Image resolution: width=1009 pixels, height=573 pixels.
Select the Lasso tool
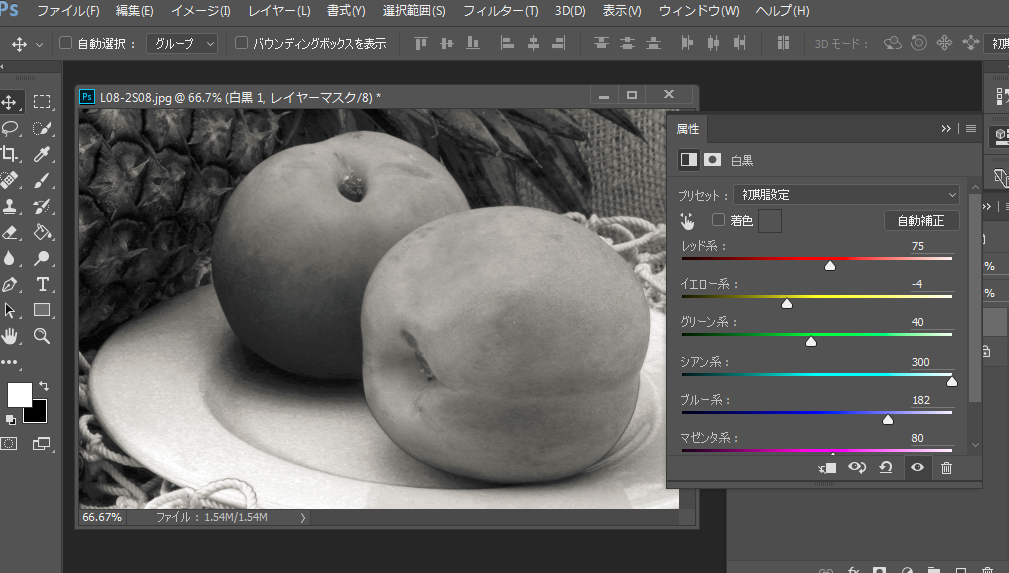9,128
